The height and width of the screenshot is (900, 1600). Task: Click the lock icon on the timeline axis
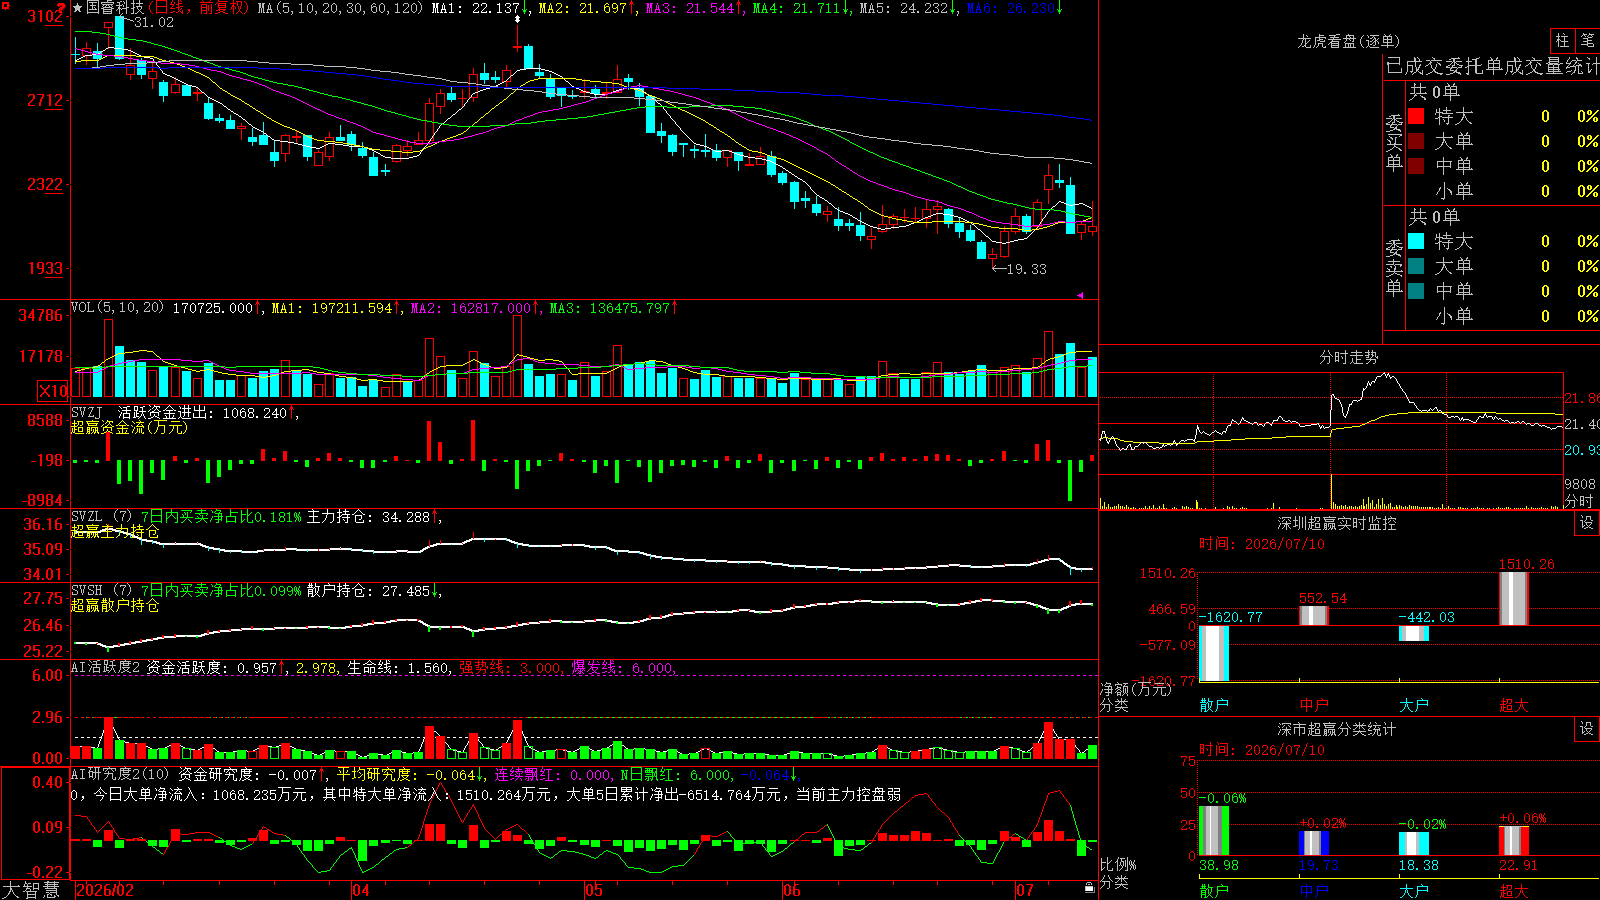tap(1089, 887)
